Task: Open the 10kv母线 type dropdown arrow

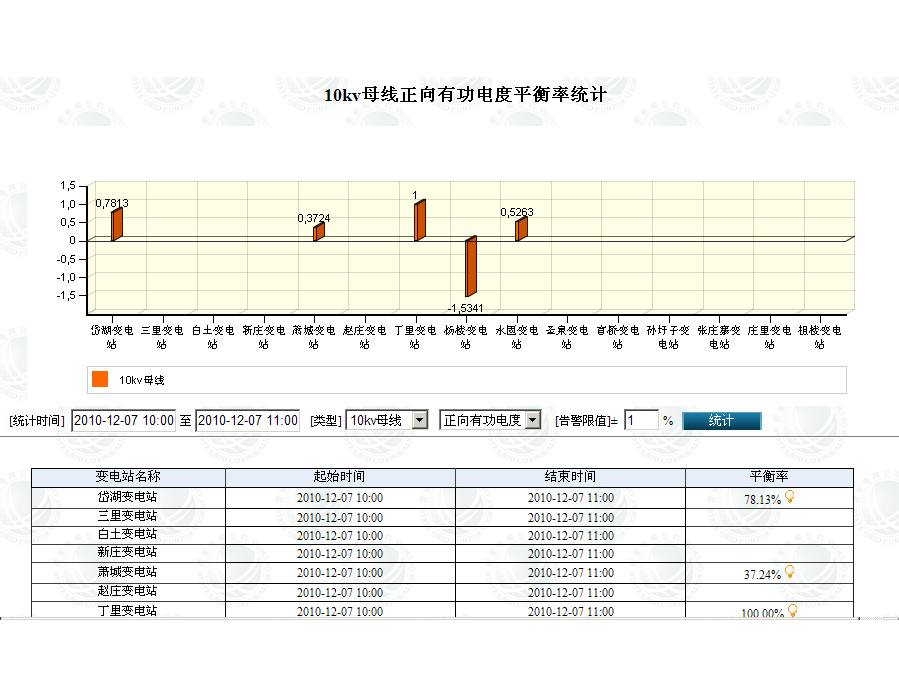Action: coord(420,420)
